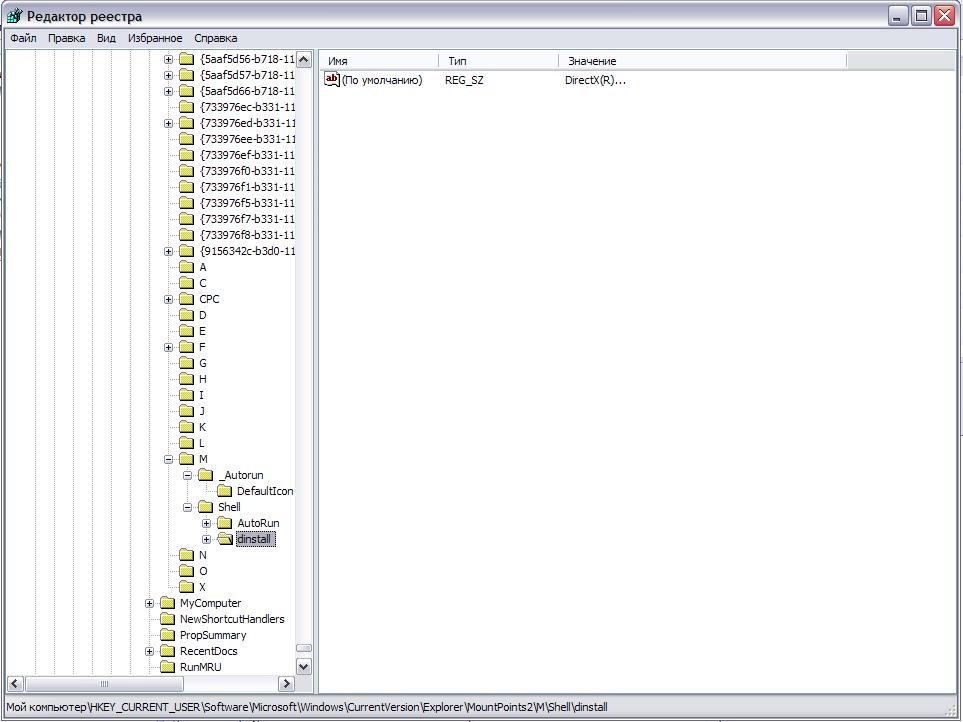The width and height of the screenshot is (963, 722).
Task: Click the DefaultIcon key folder icon
Action: tap(224, 491)
